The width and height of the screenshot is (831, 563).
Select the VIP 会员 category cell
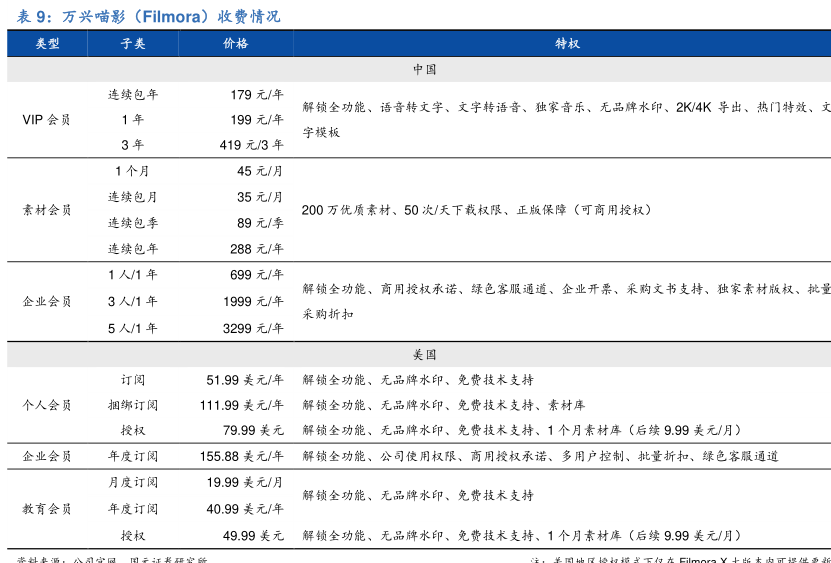point(47,120)
